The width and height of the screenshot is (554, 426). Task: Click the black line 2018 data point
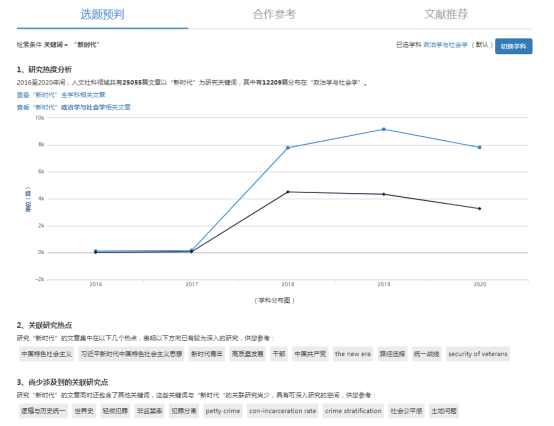[x=288, y=192]
